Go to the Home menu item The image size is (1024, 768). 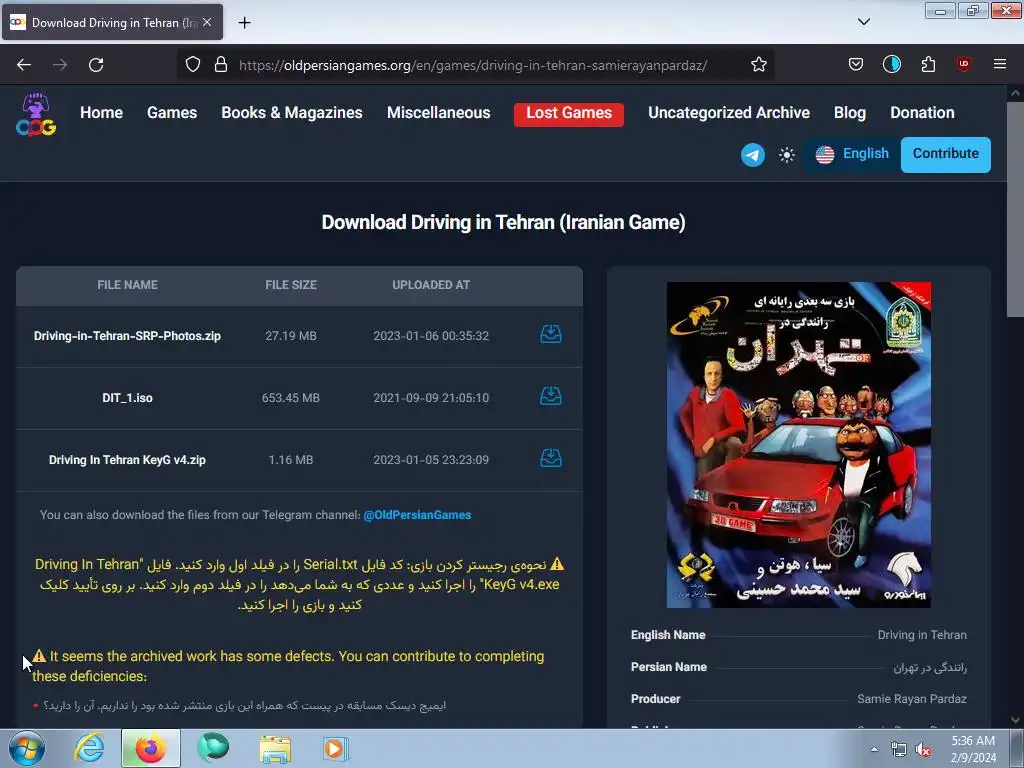101,113
